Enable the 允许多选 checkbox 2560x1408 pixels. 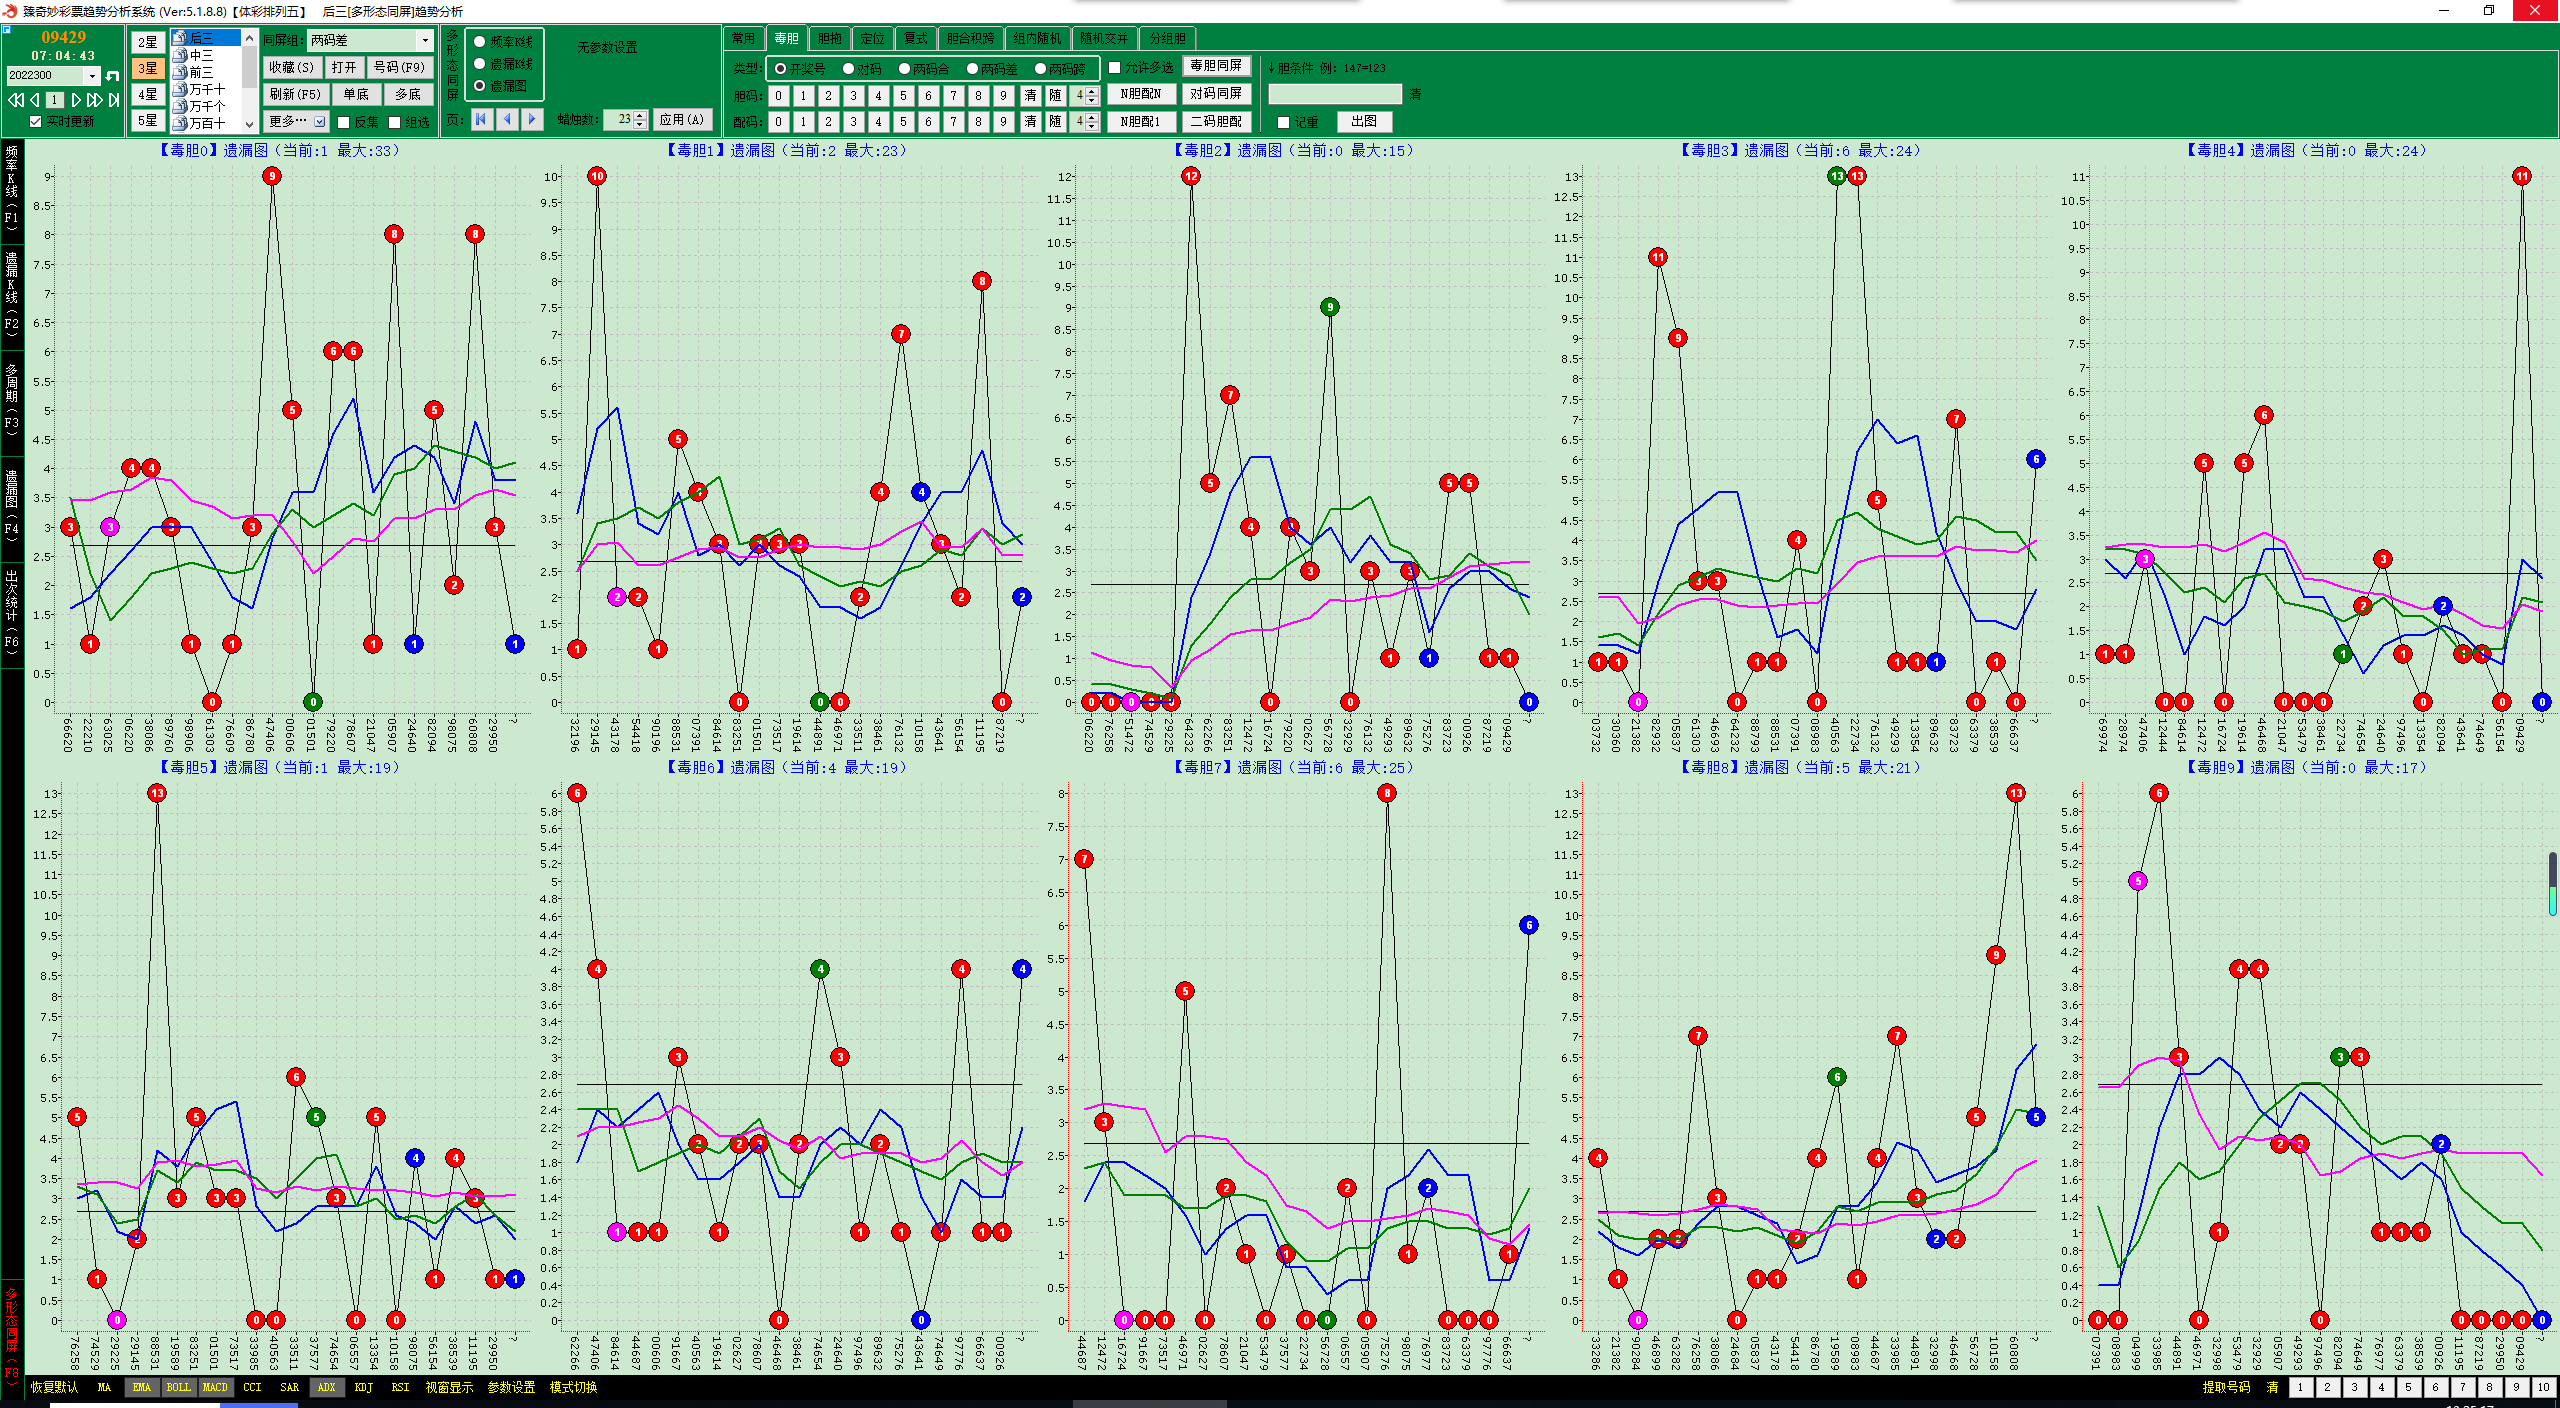click(1115, 68)
